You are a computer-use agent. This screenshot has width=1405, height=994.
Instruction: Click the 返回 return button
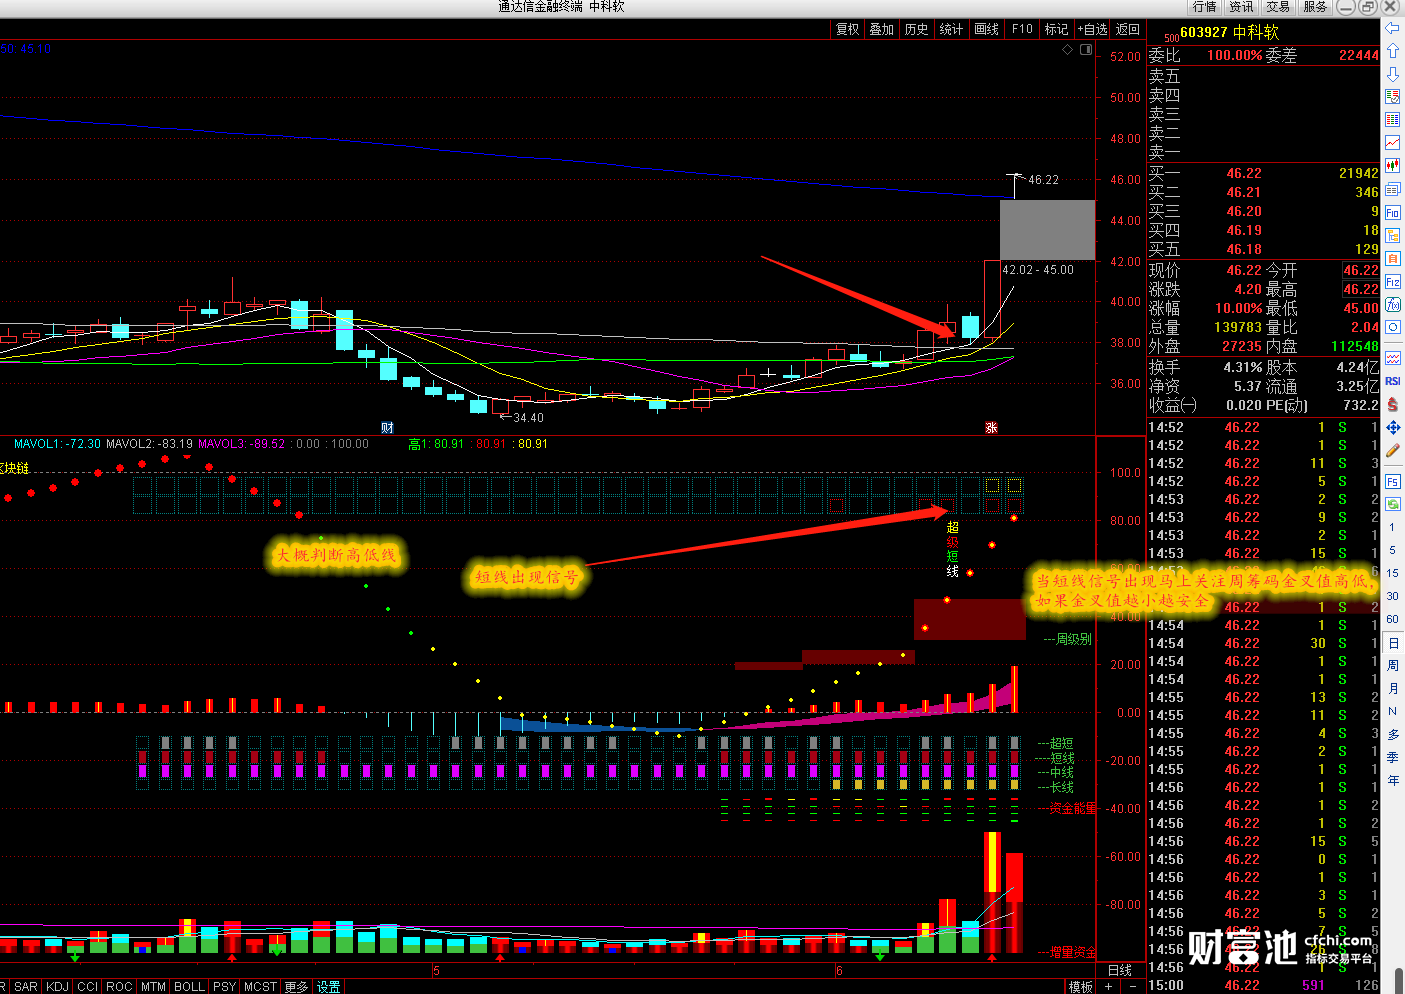pos(1128,30)
